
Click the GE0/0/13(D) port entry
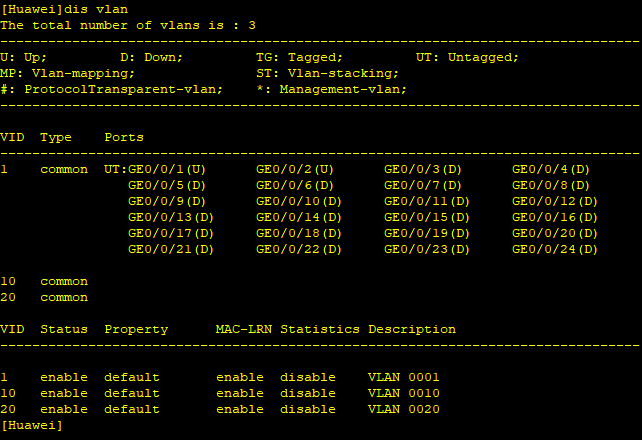[171, 217]
